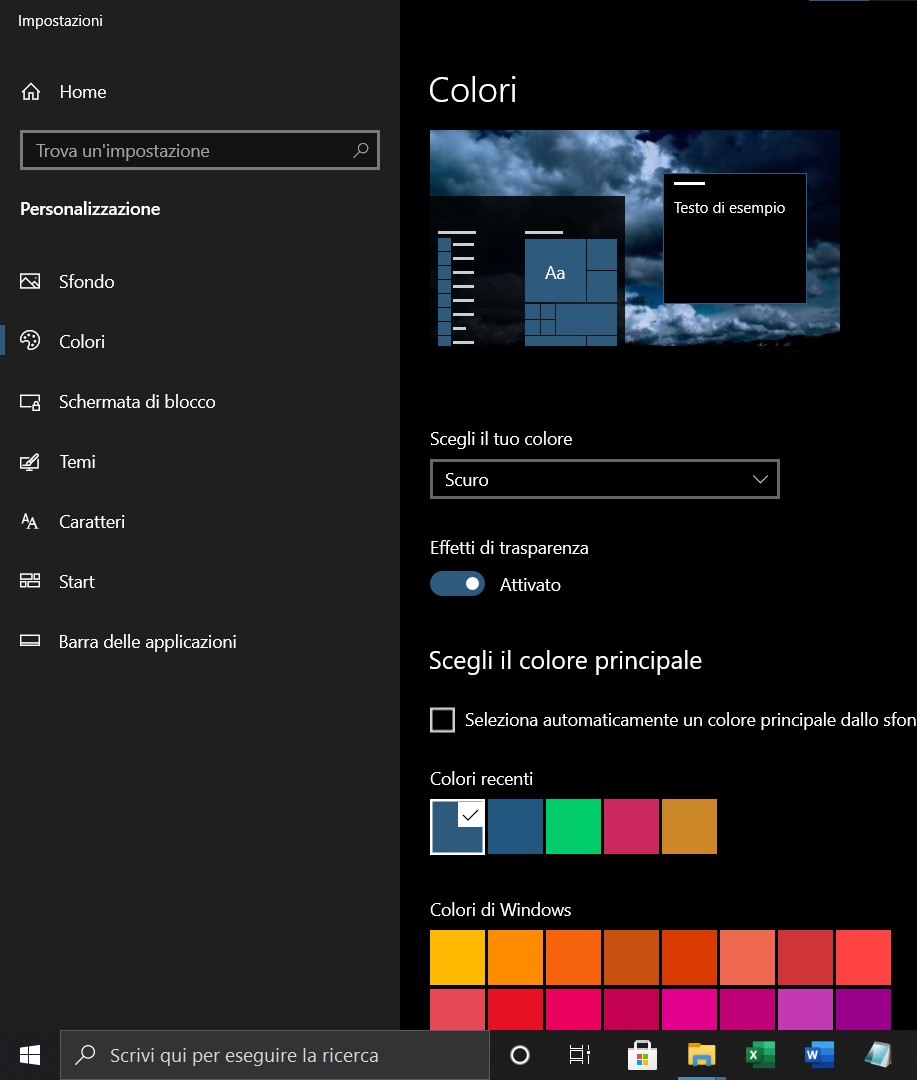Choose second-row third swatch, hot pink-red
Screen dimensions: 917x1080
click(573, 1010)
